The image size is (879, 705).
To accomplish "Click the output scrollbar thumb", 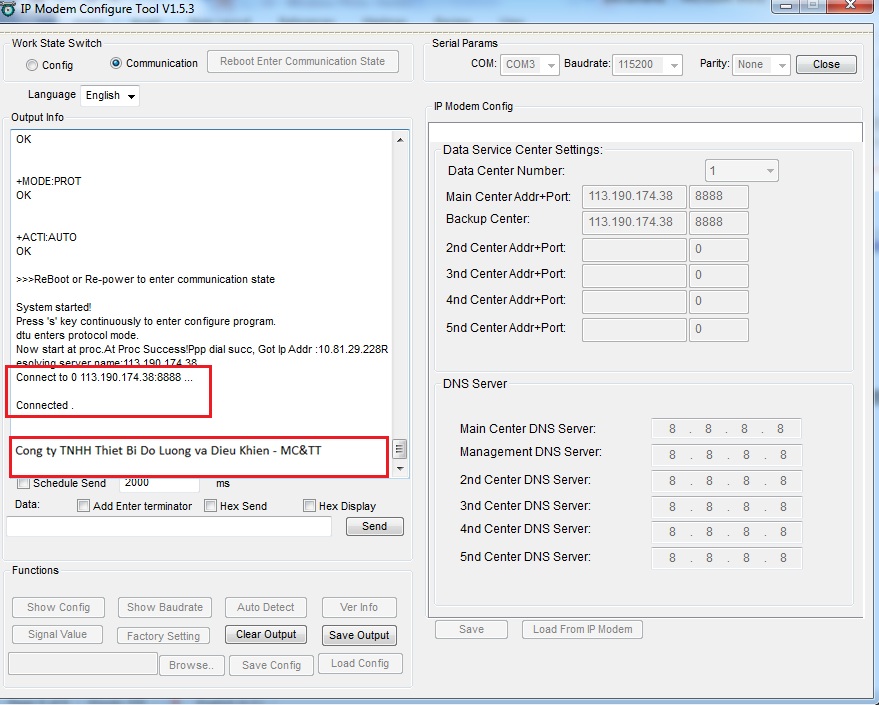I will 400,449.
